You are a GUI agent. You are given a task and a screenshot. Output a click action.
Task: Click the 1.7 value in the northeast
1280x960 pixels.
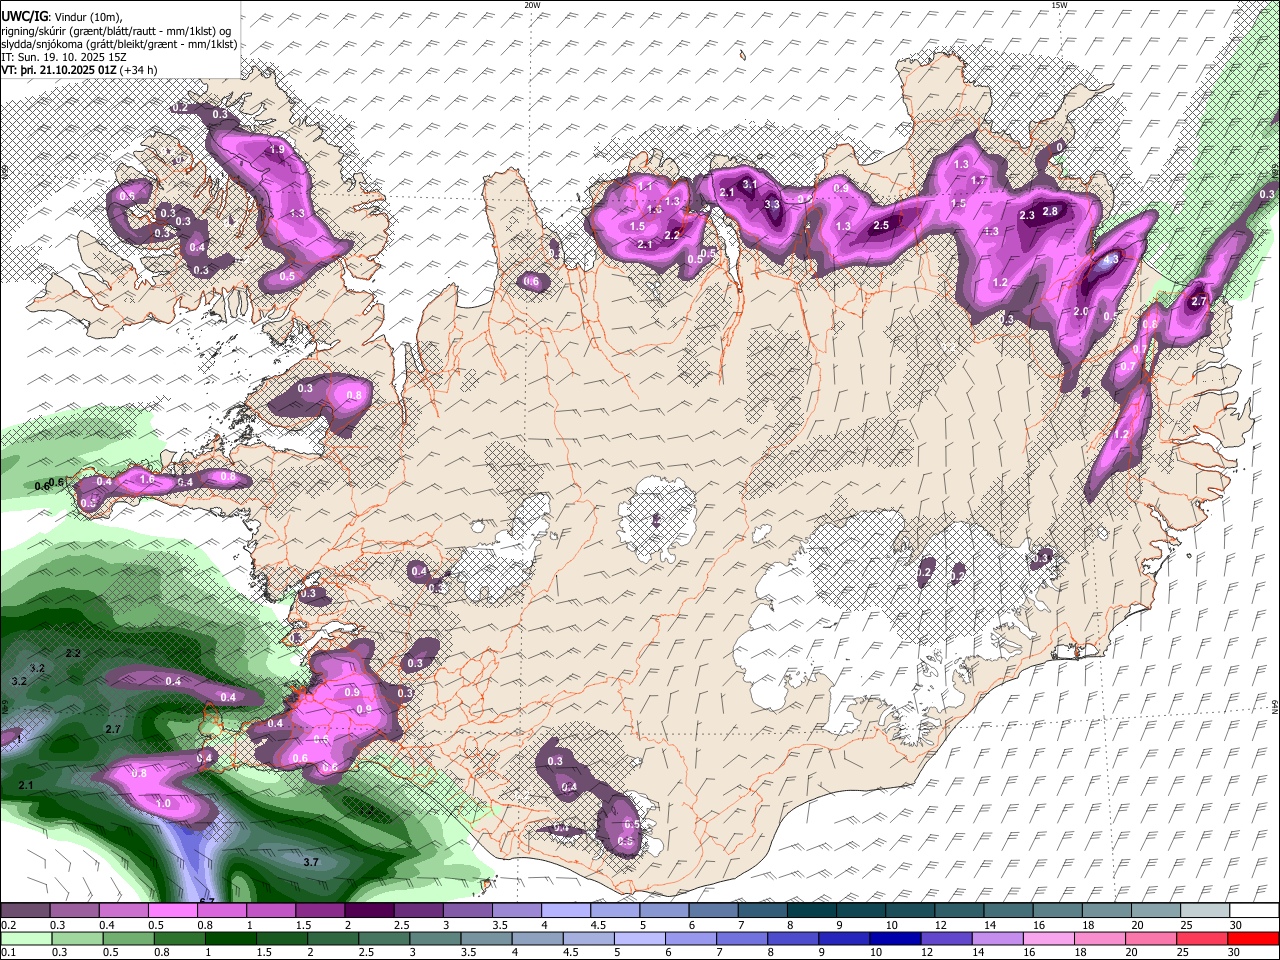click(979, 181)
